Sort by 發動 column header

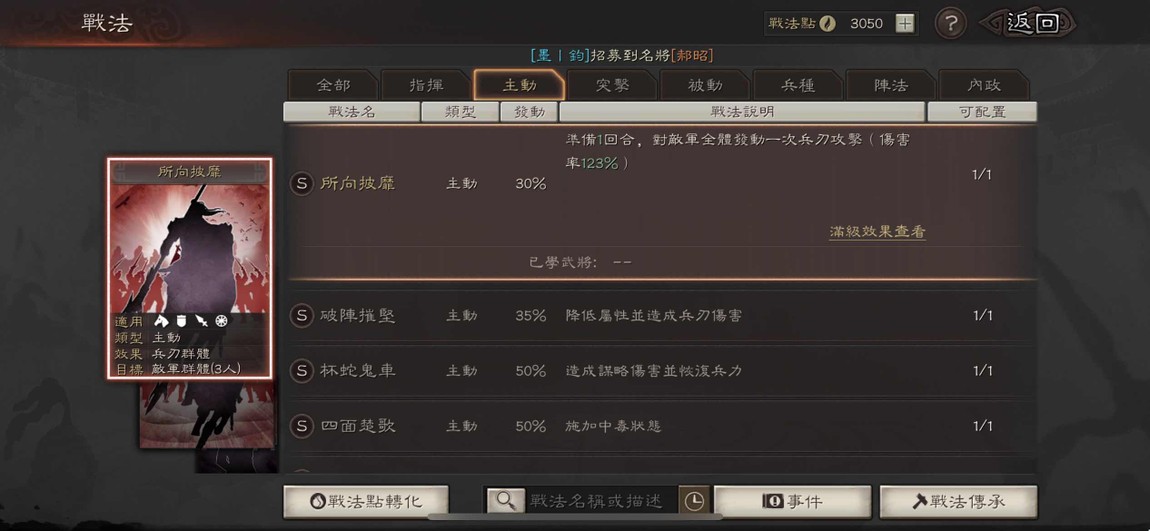click(x=529, y=111)
